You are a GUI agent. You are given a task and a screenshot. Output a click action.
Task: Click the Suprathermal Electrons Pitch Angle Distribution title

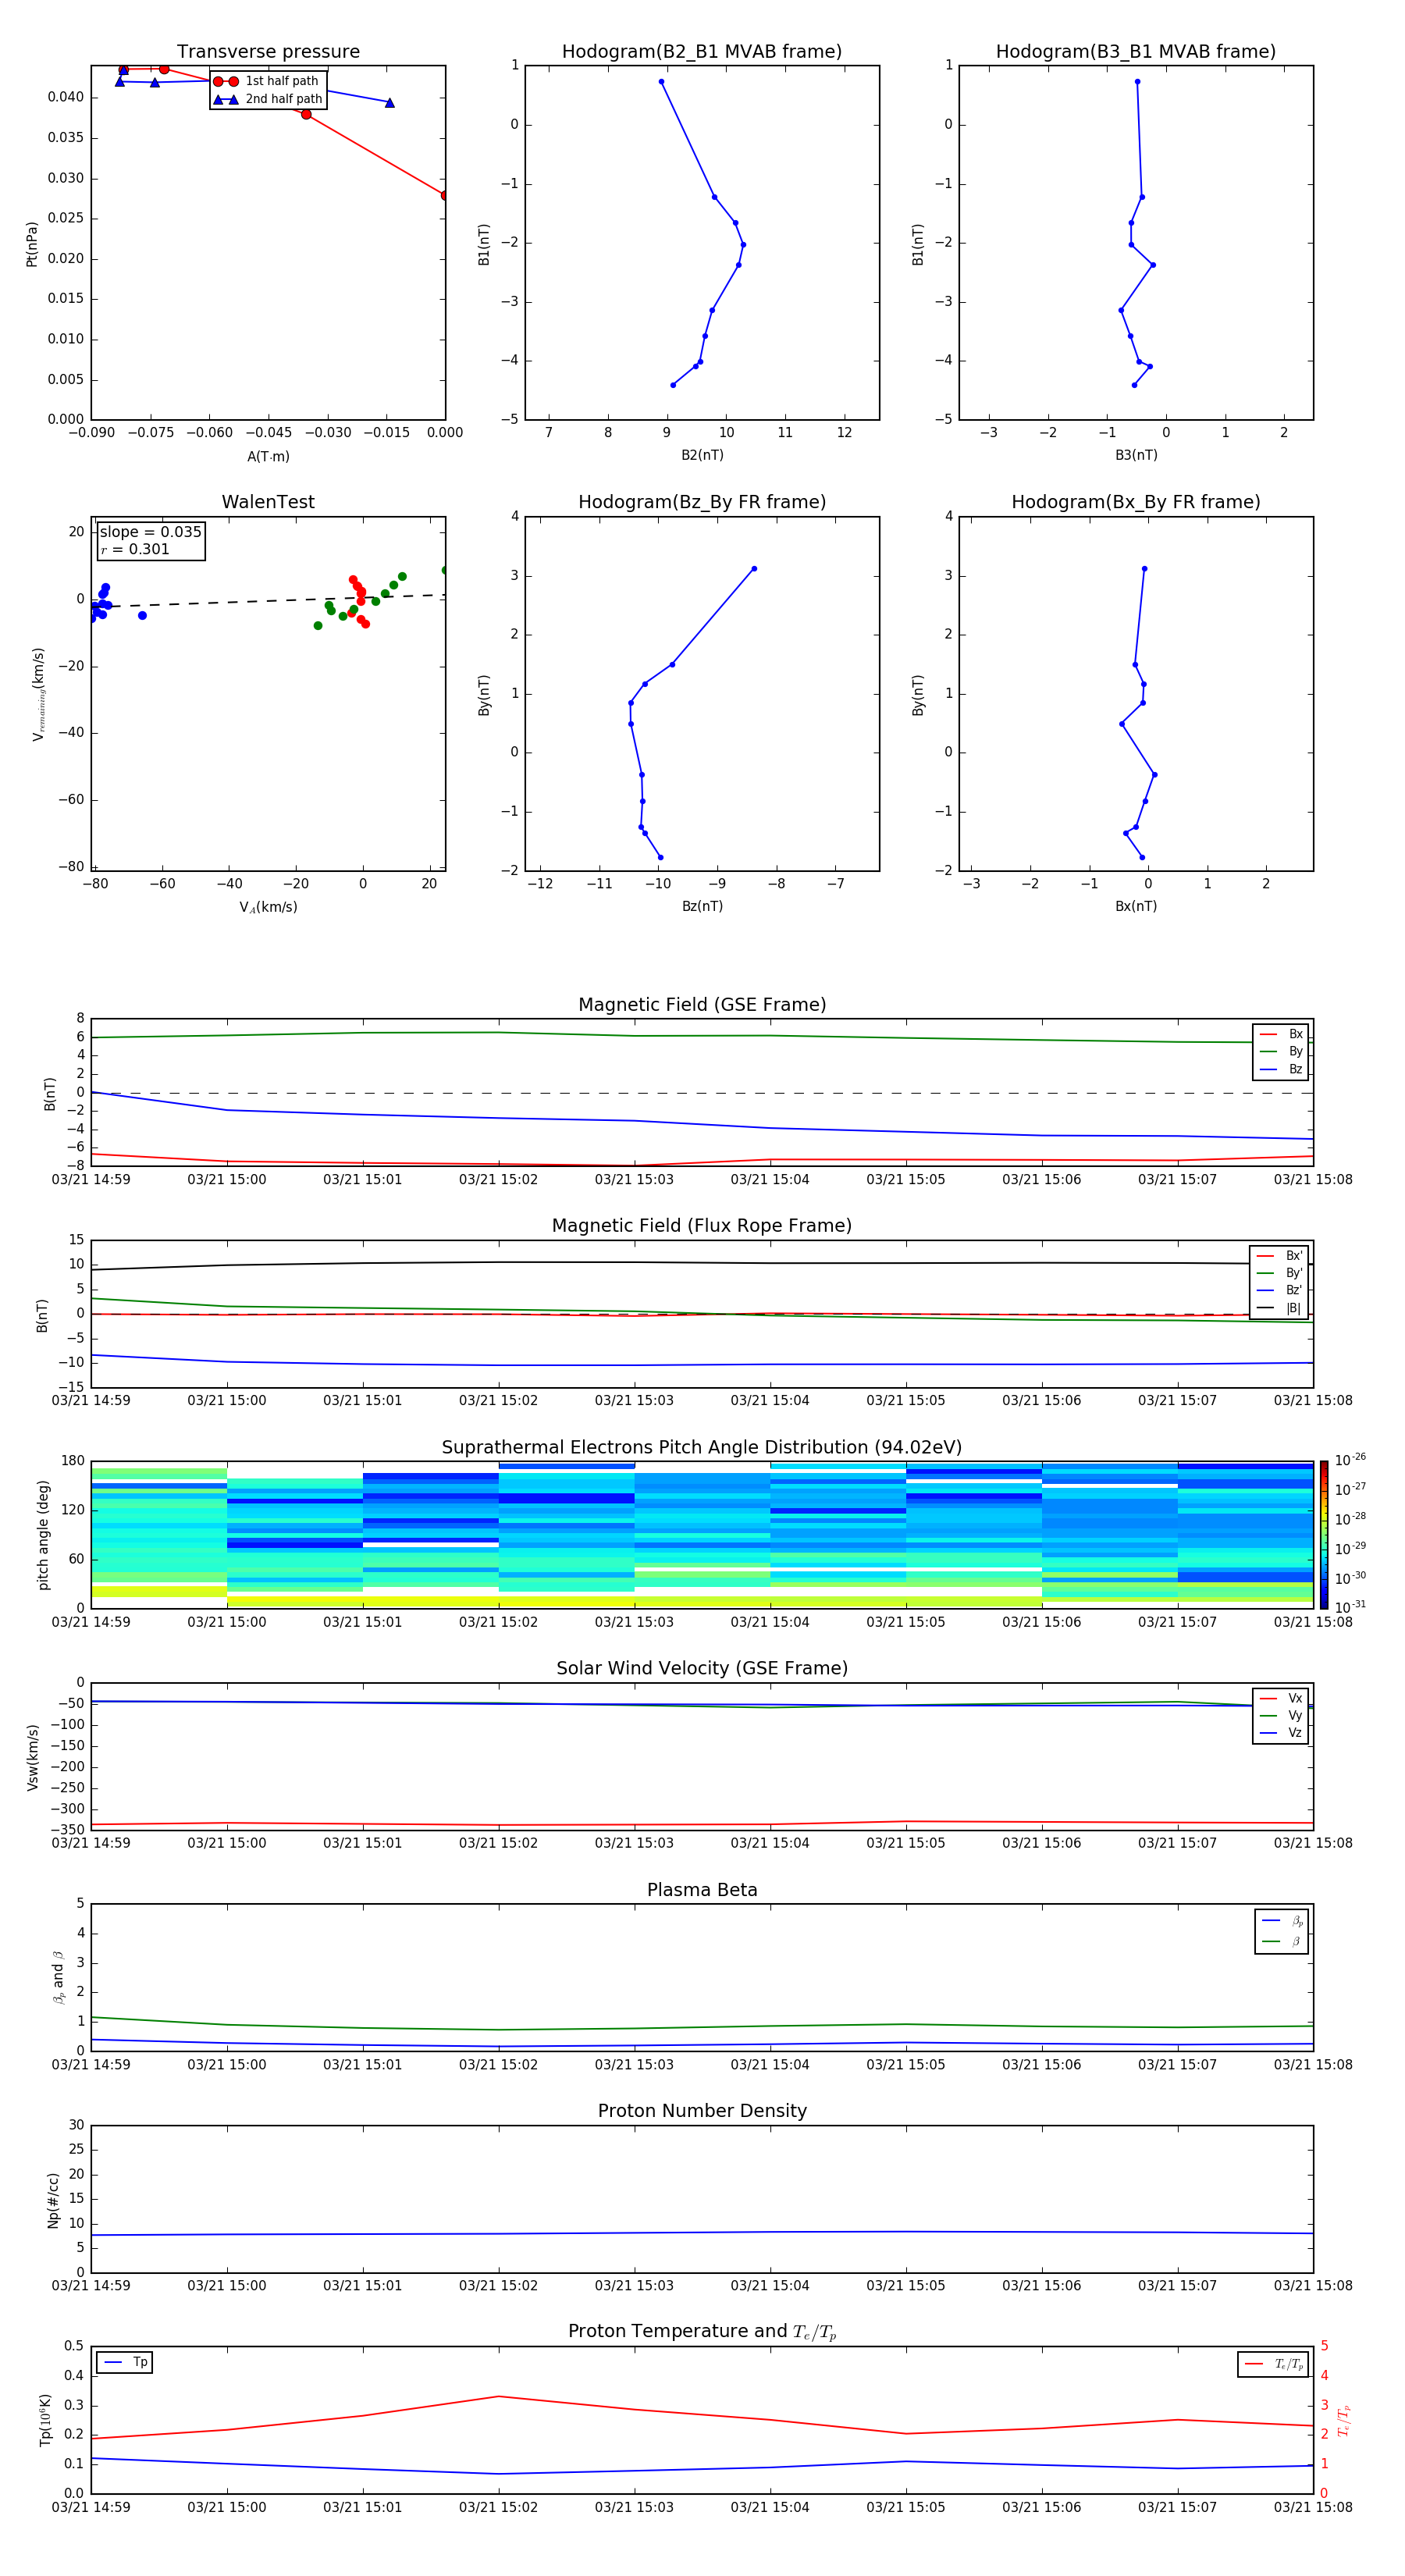pos(702,1448)
